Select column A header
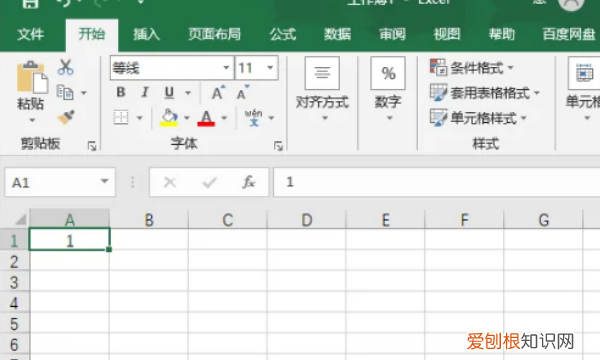 coord(70,220)
